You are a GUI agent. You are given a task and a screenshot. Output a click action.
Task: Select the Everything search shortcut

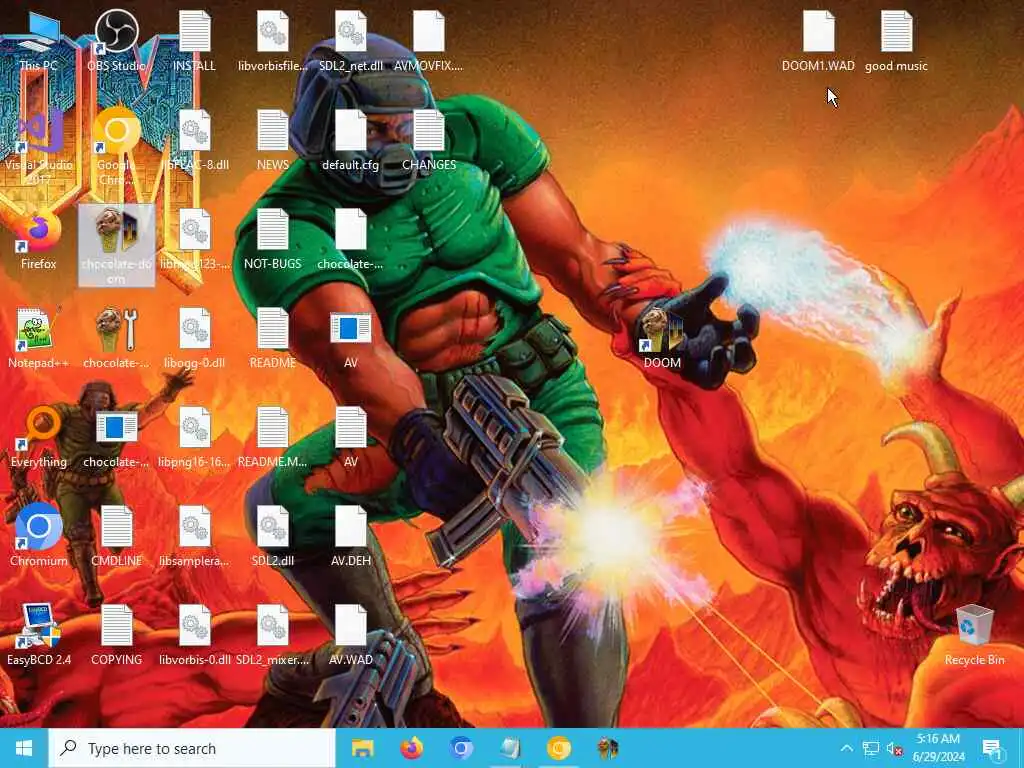[x=39, y=437]
